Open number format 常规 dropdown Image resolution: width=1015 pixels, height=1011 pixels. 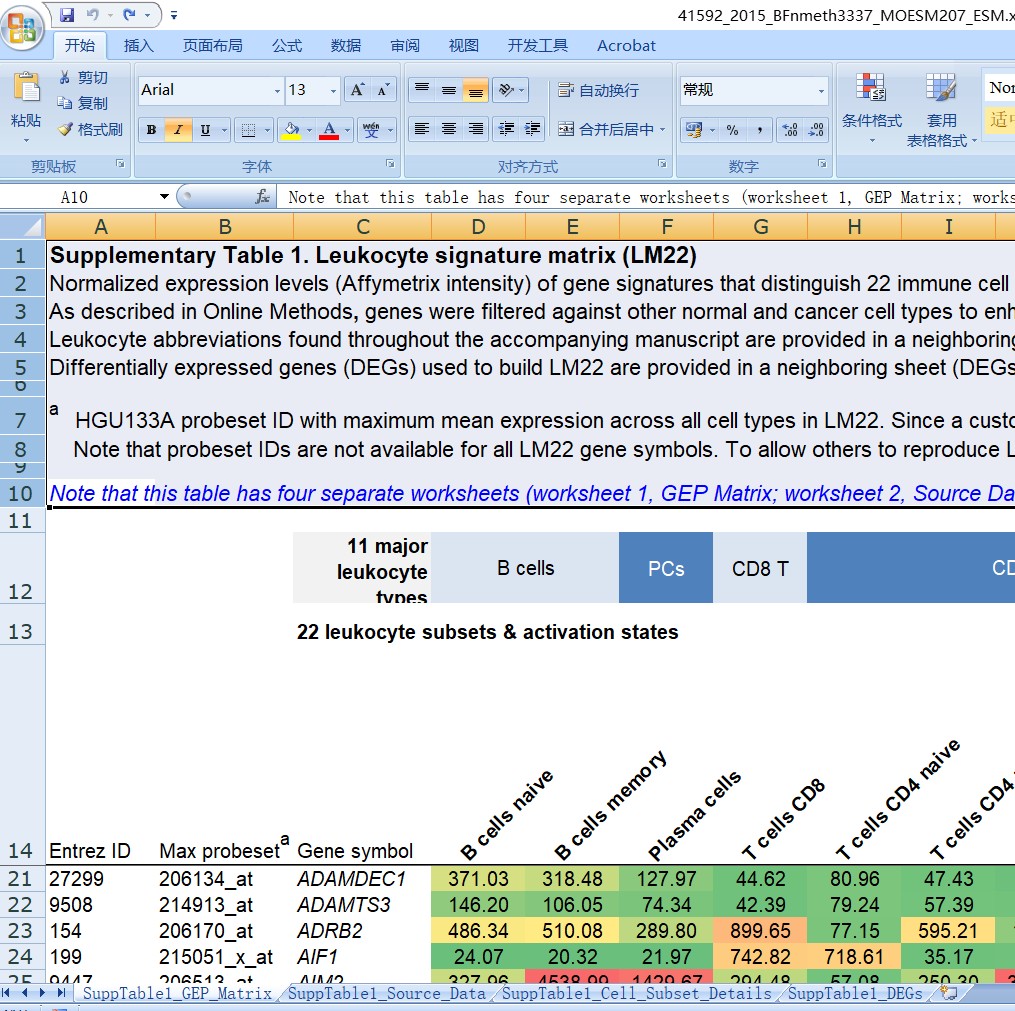(821, 91)
